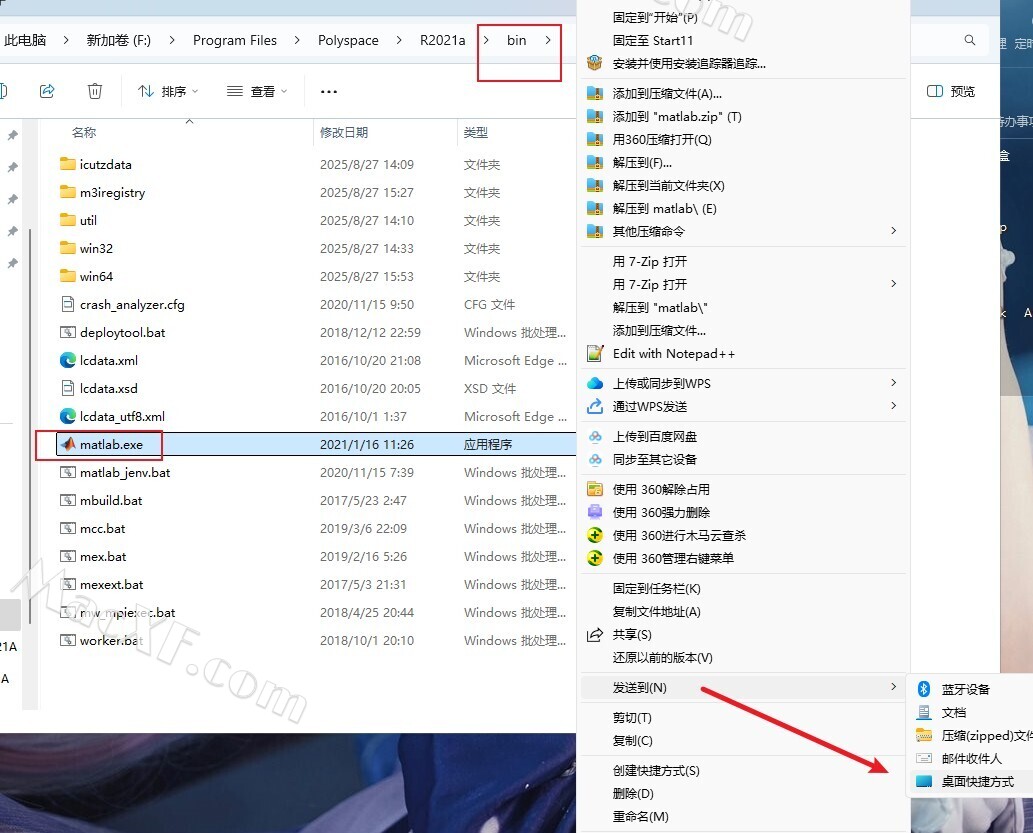
Task: Click the 360 unlock occupation icon
Action: point(595,490)
